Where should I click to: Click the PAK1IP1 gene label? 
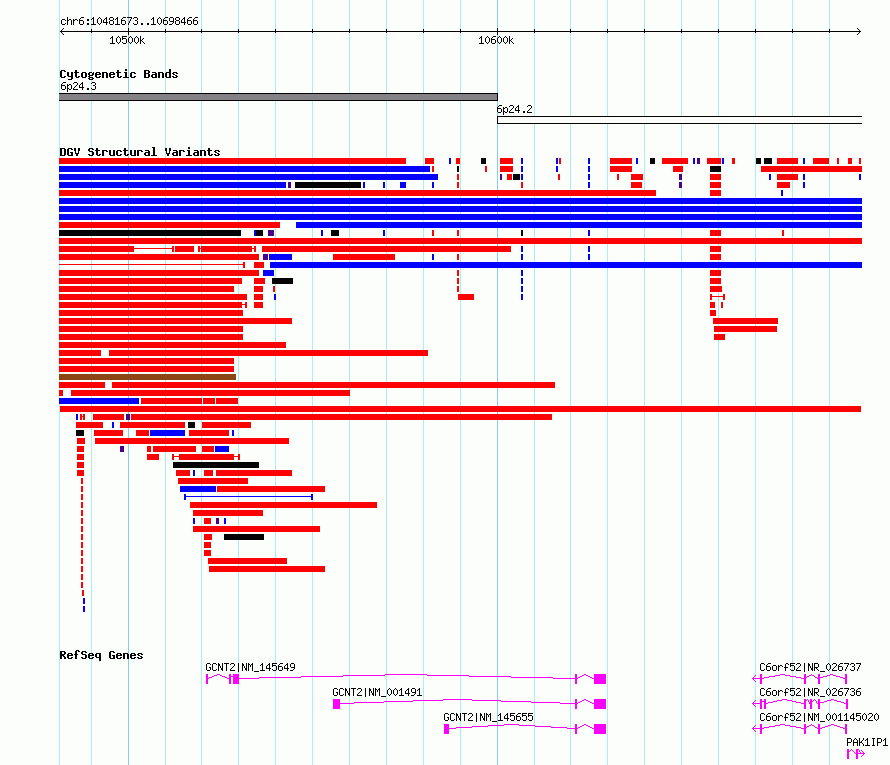[x=867, y=742]
